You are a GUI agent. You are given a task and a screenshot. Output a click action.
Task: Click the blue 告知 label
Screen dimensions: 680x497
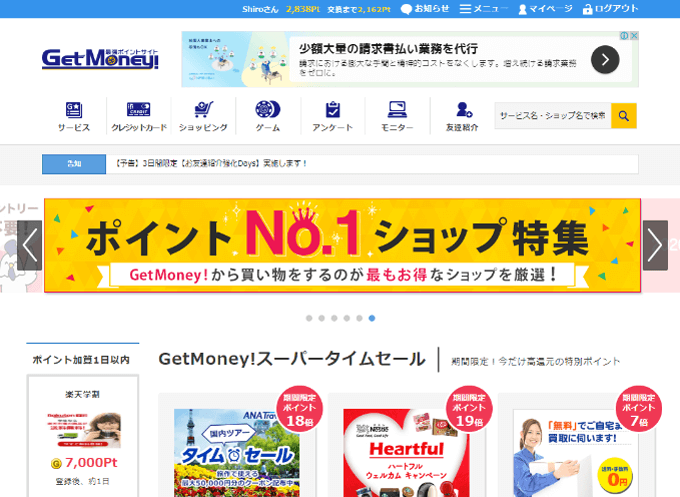74,164
